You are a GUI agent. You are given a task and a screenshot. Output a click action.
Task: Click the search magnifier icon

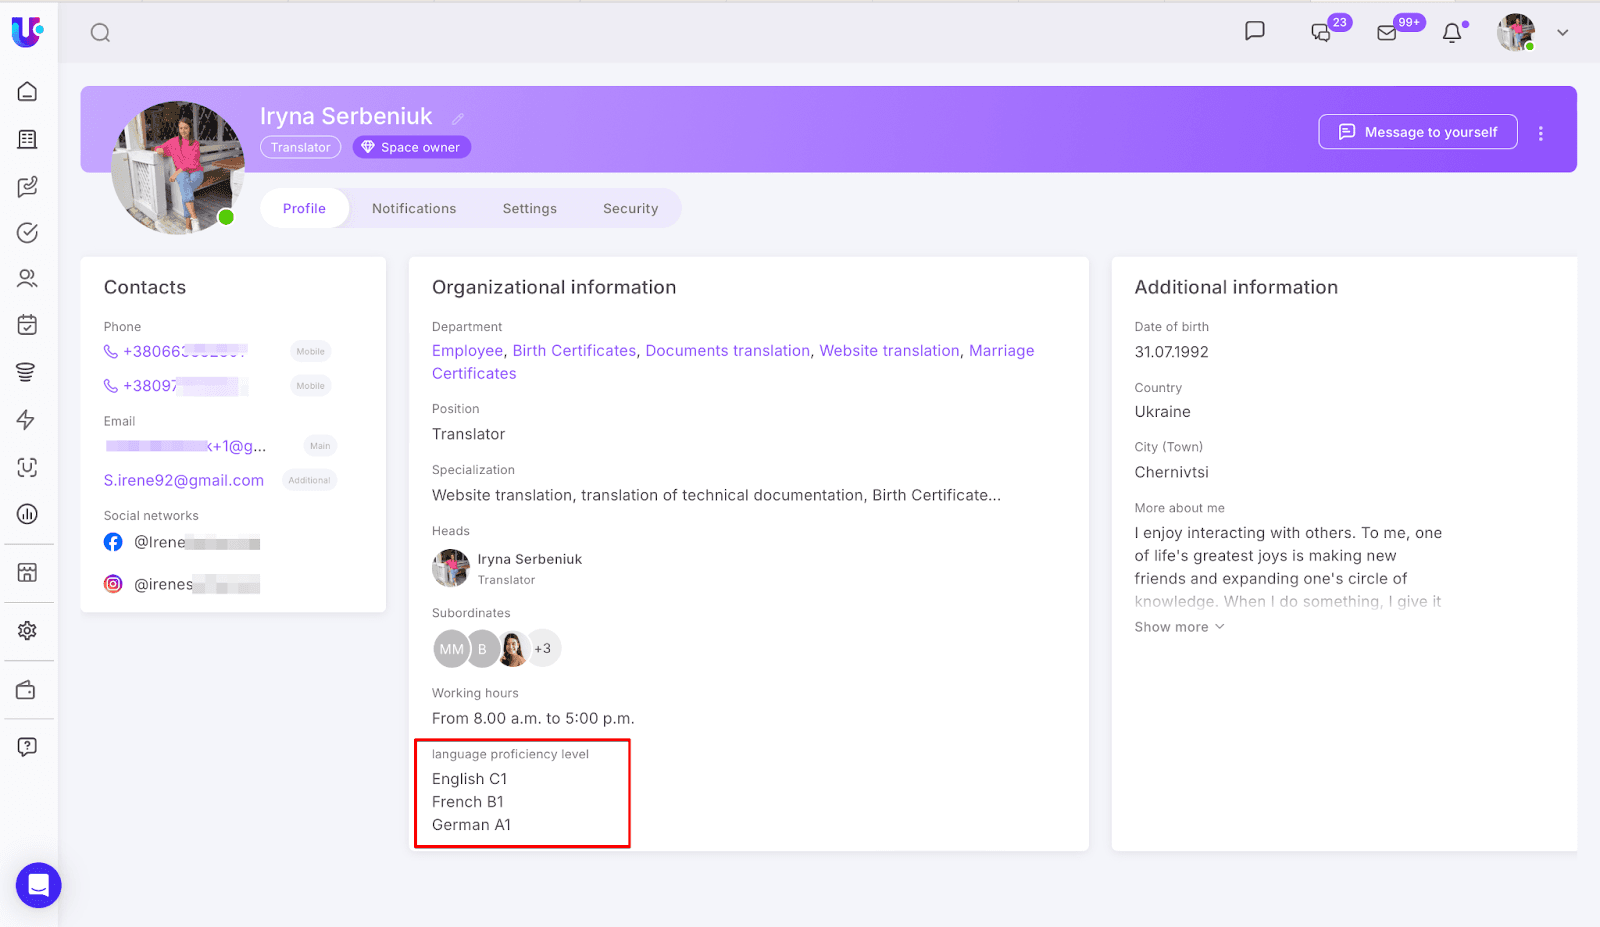point(100,33)
